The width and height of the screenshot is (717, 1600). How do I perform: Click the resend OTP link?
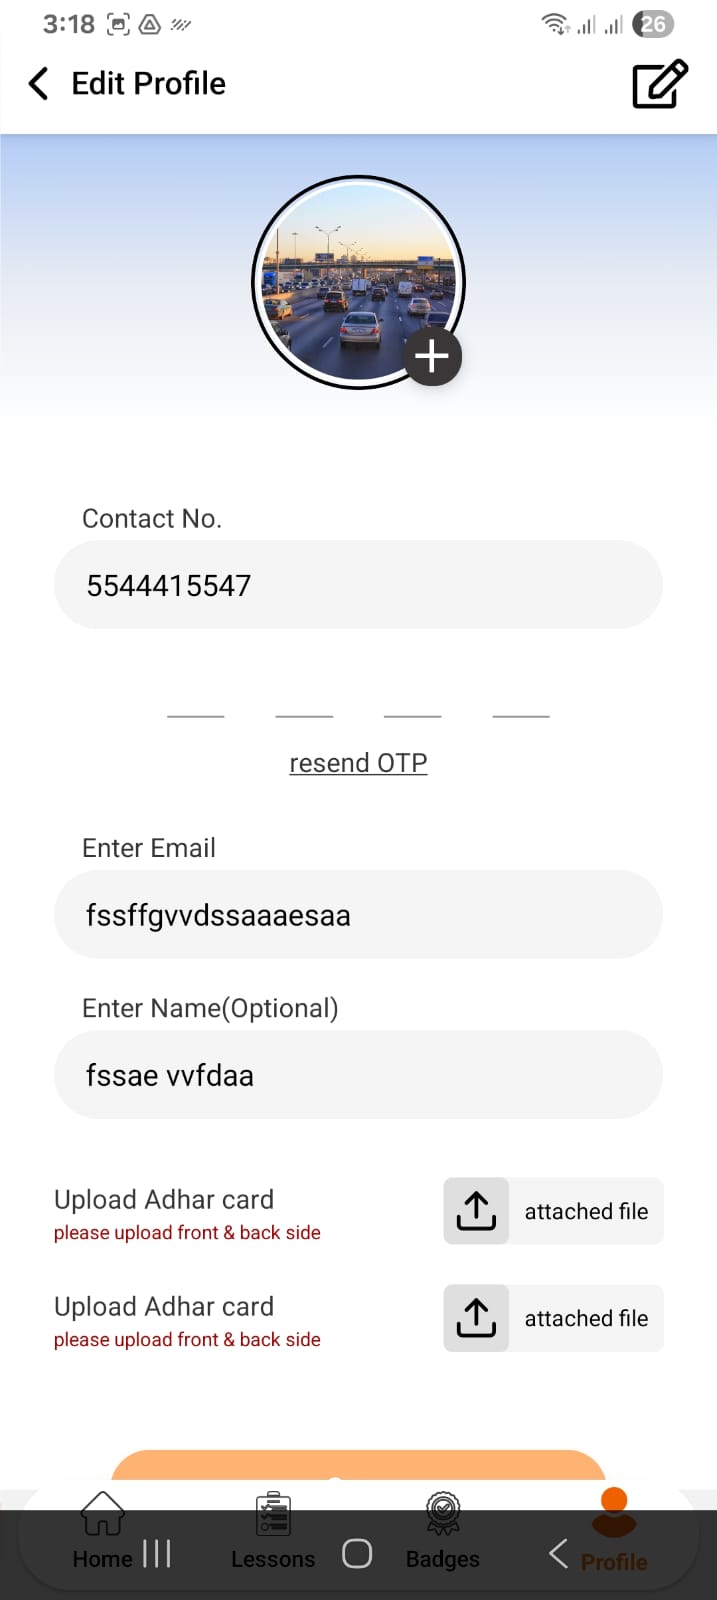[x=358, y=763]
